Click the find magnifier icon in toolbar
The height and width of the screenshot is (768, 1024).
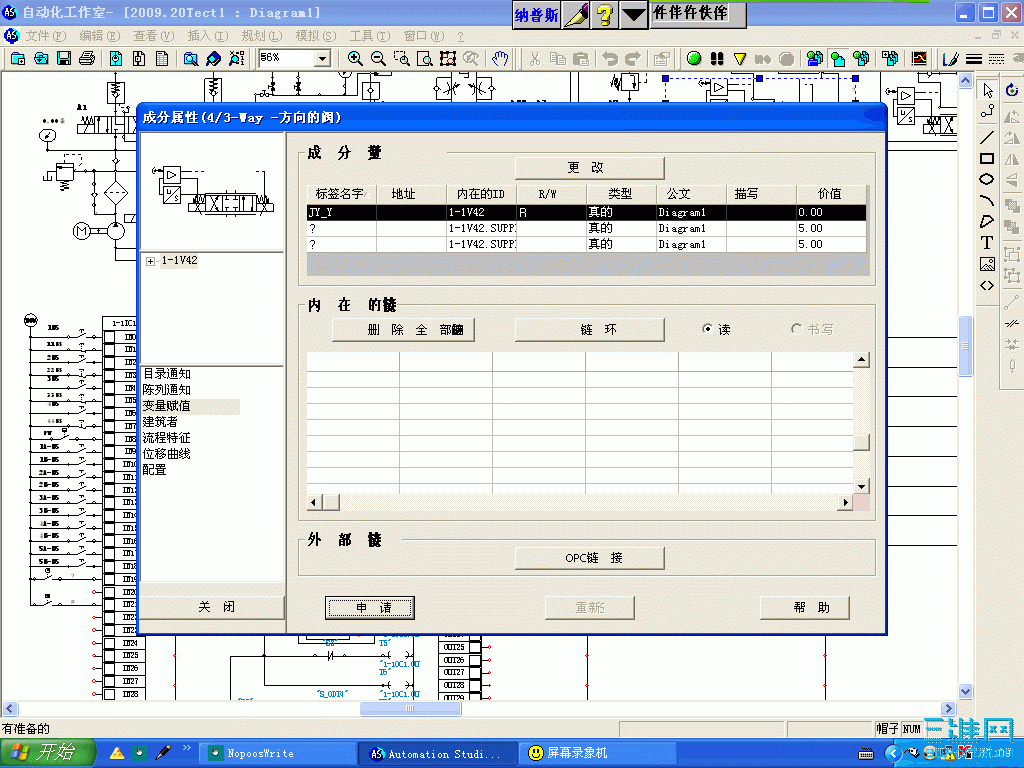(x=190, y=59)
